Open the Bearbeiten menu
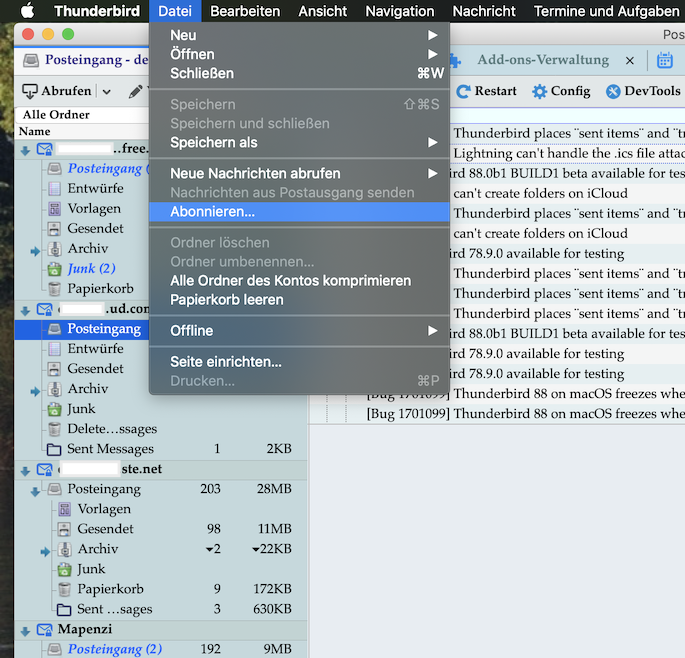The height and width of the screenshot is (658, 685). tap(245, 11)
